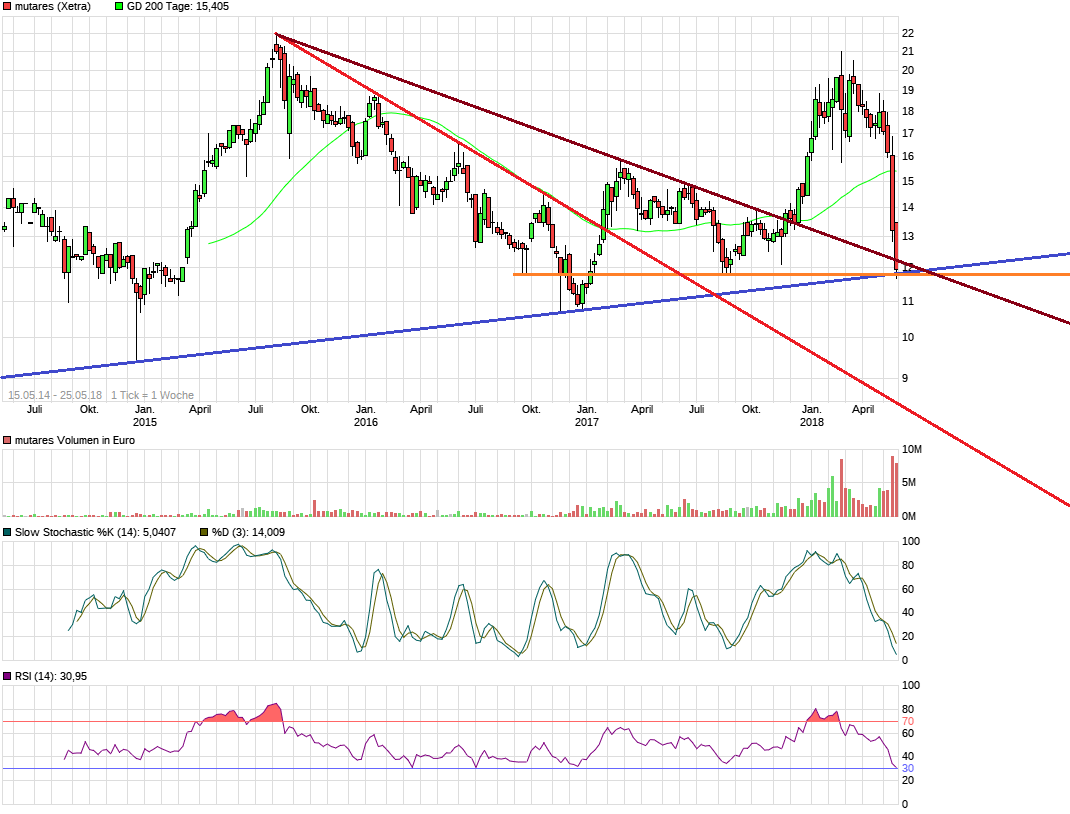Viewport: 1070px width, 814px height.
Task: Click the peak candle near 22 in mid-2015
Action: 276,48
